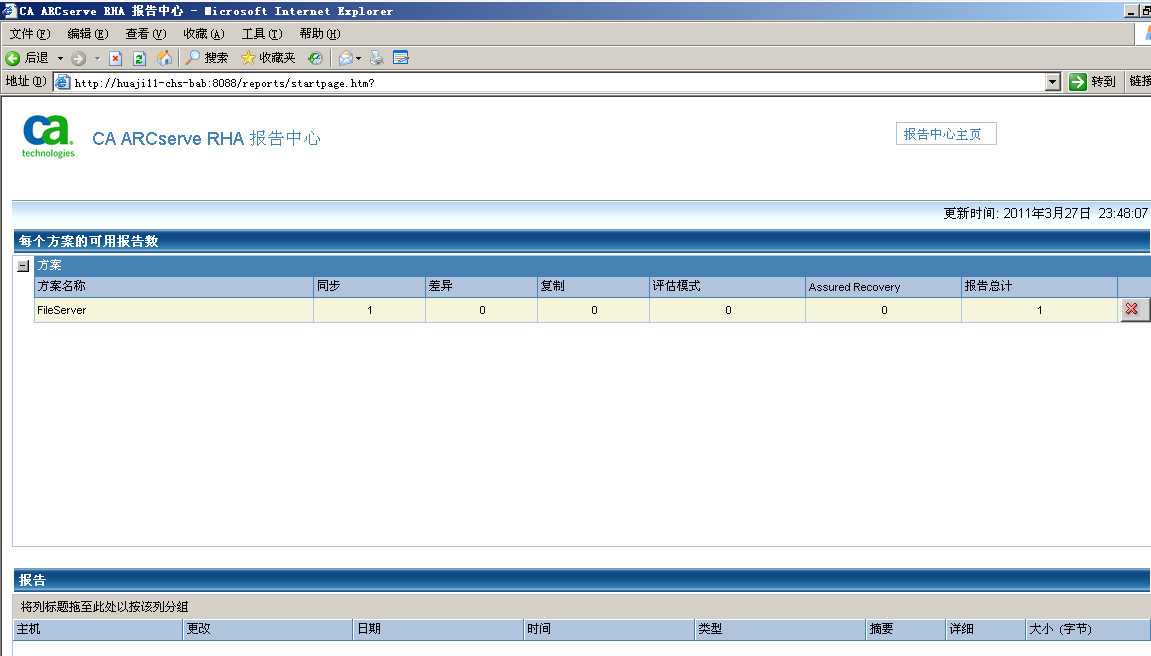Sort reports by the 主机 column header
This screenshot has width=1151, height=656.
click(95, 629)
